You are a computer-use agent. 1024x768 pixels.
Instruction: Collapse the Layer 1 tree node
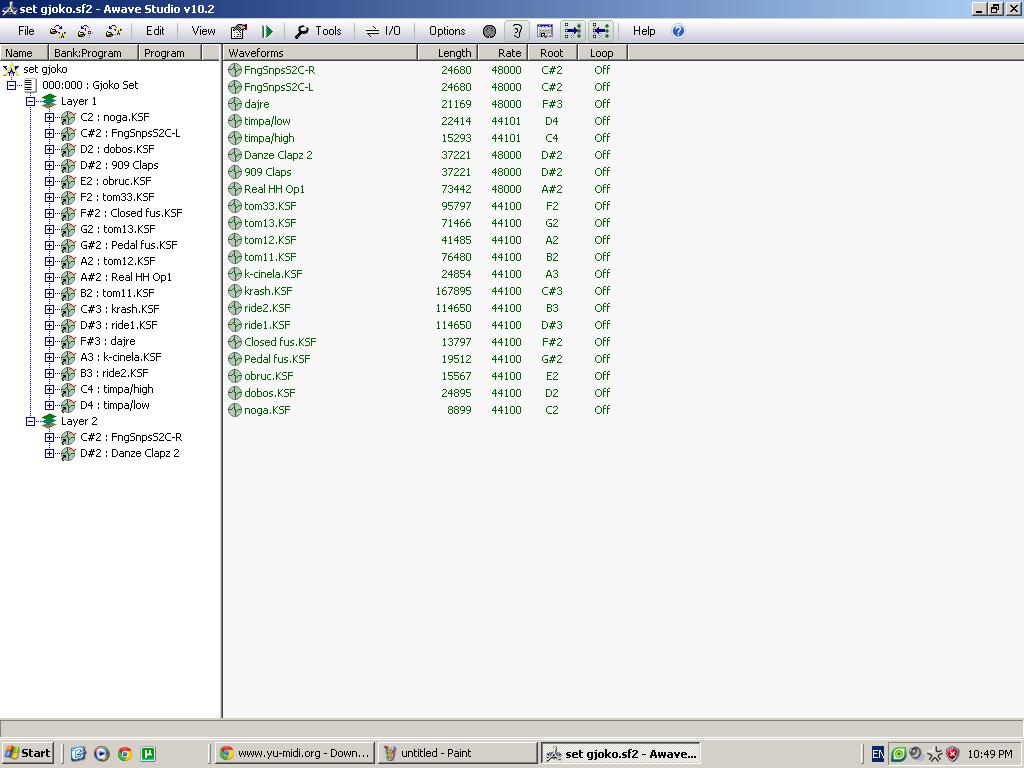coord(30,101)
